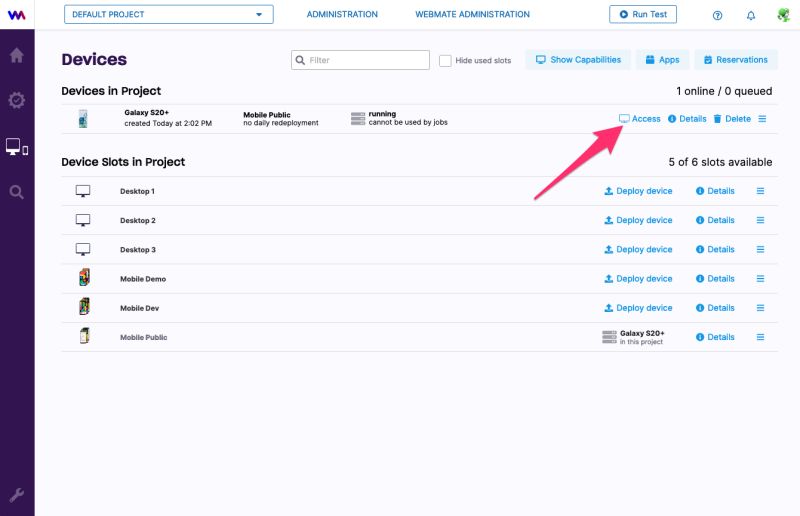The width and height of the screenshot is (800, 516).
Task: Open hamburger menu for Desktop 3 slot
Action: pyautogui.click(x=760, y=249)
